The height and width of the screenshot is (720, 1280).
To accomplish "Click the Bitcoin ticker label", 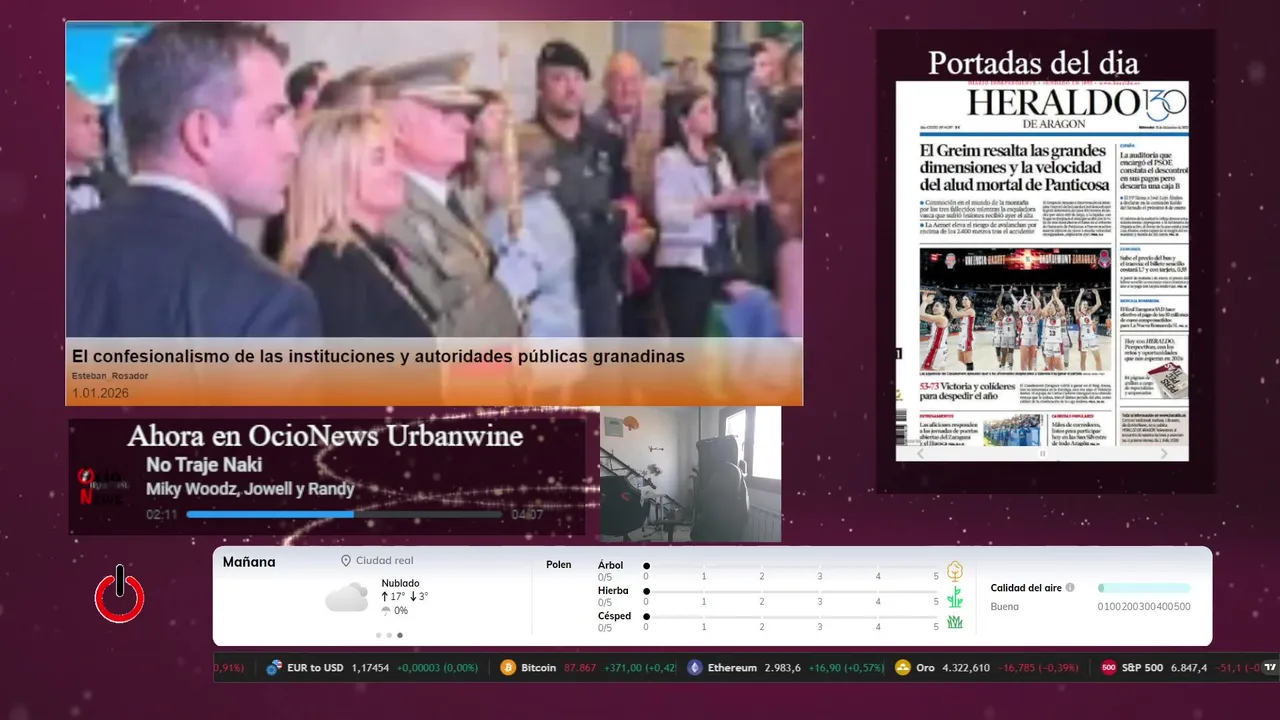I will point(539,667).
